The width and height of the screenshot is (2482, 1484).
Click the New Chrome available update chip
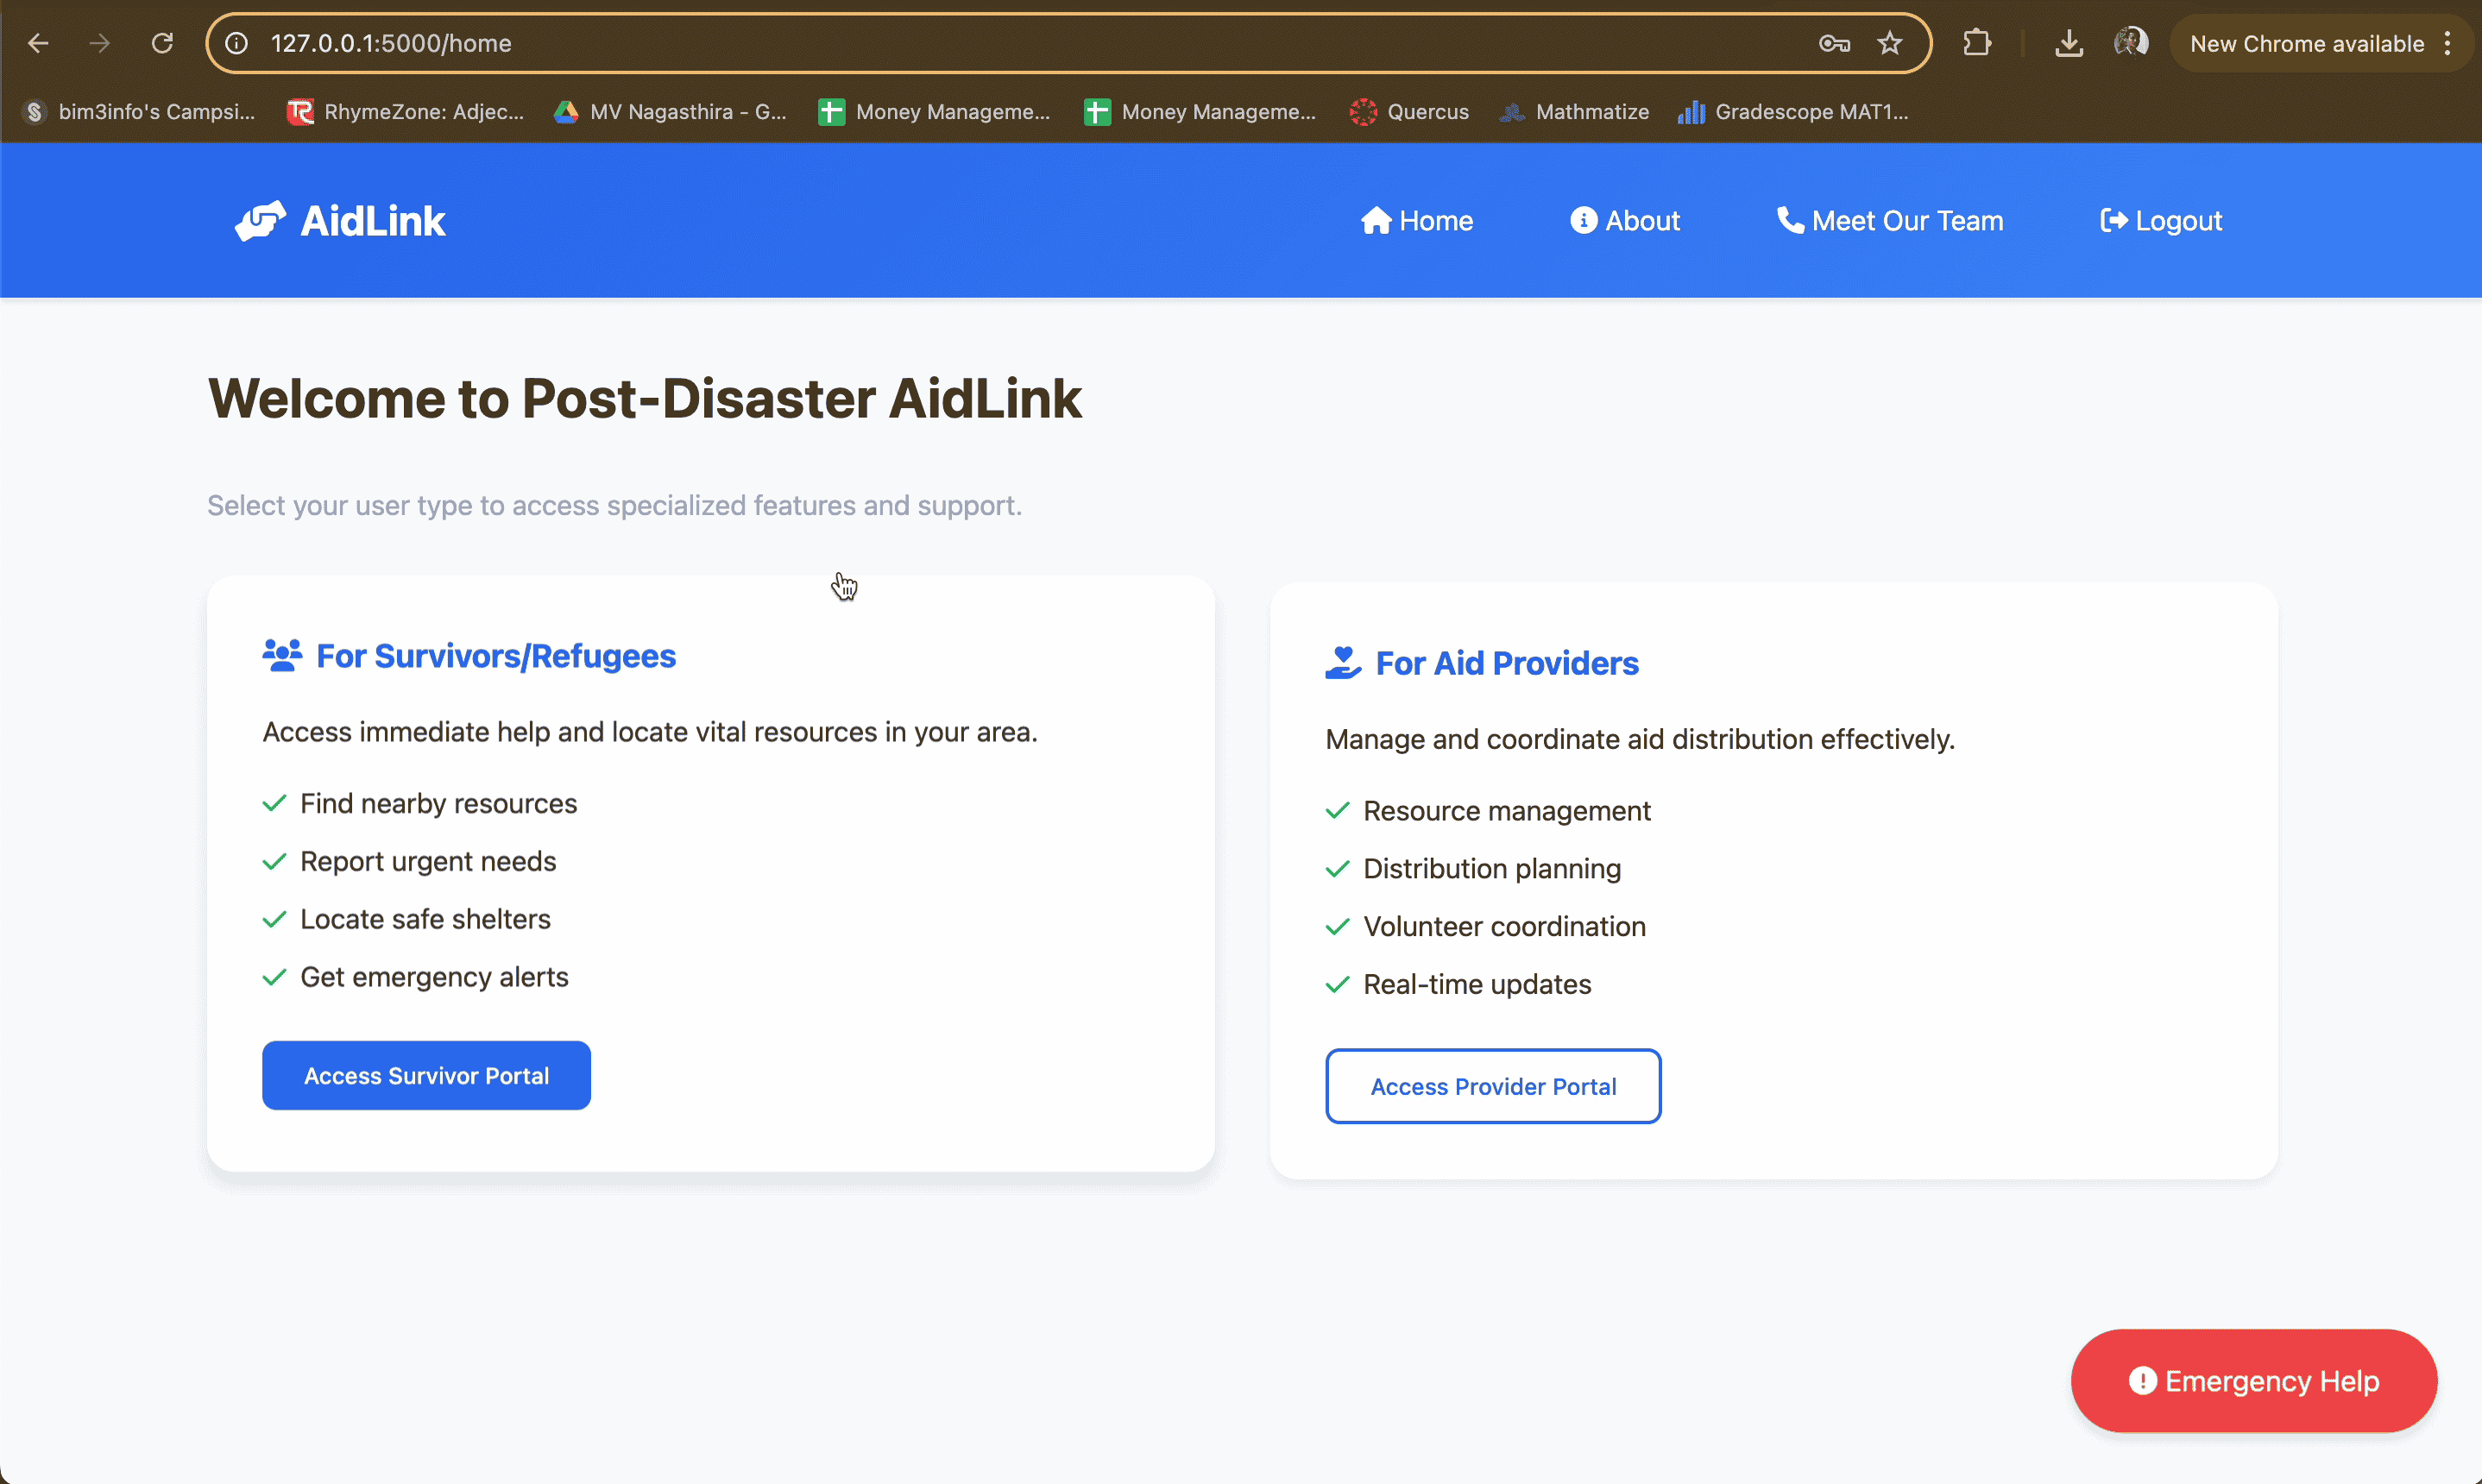point(2305,43)
